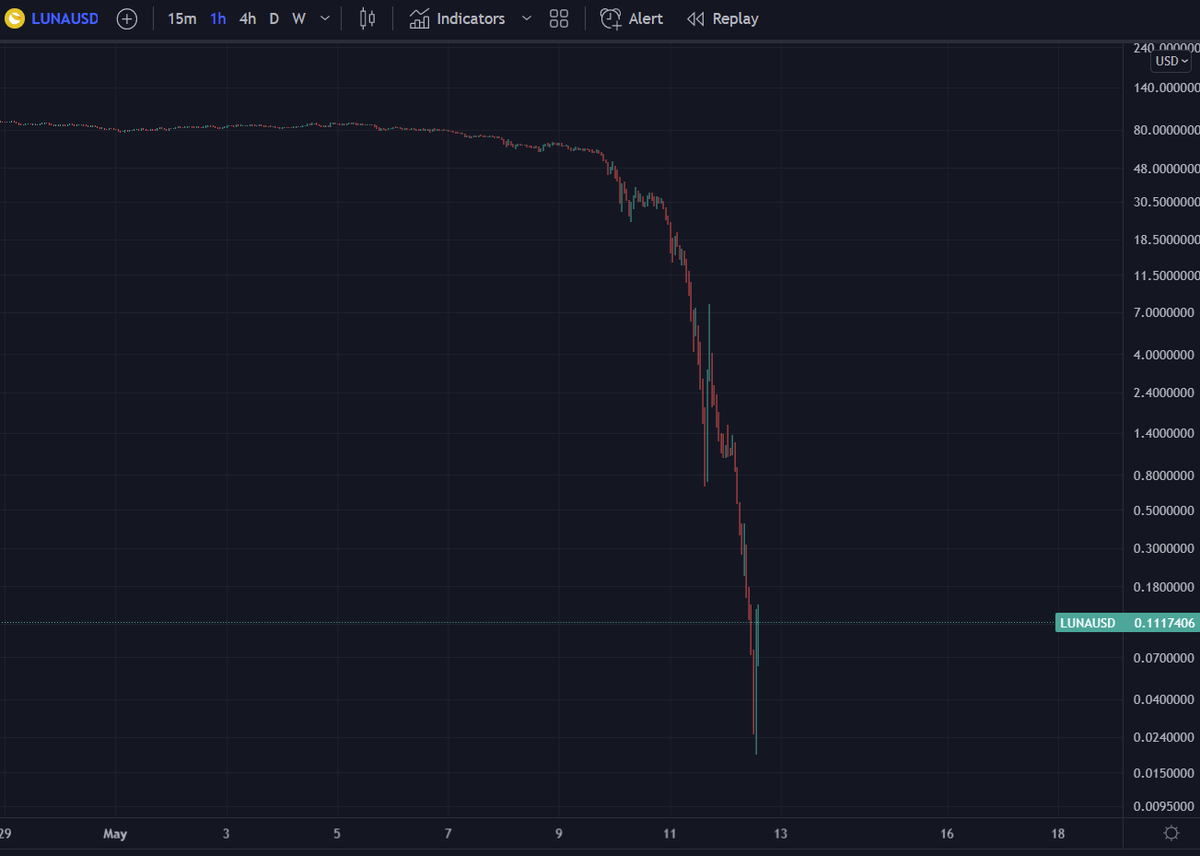Click the 7.0000000 price axis label

click(1165, 314)
